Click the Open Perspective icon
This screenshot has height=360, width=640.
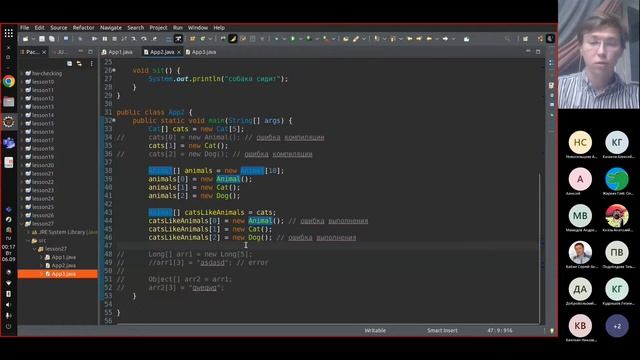tap(525, 39)
